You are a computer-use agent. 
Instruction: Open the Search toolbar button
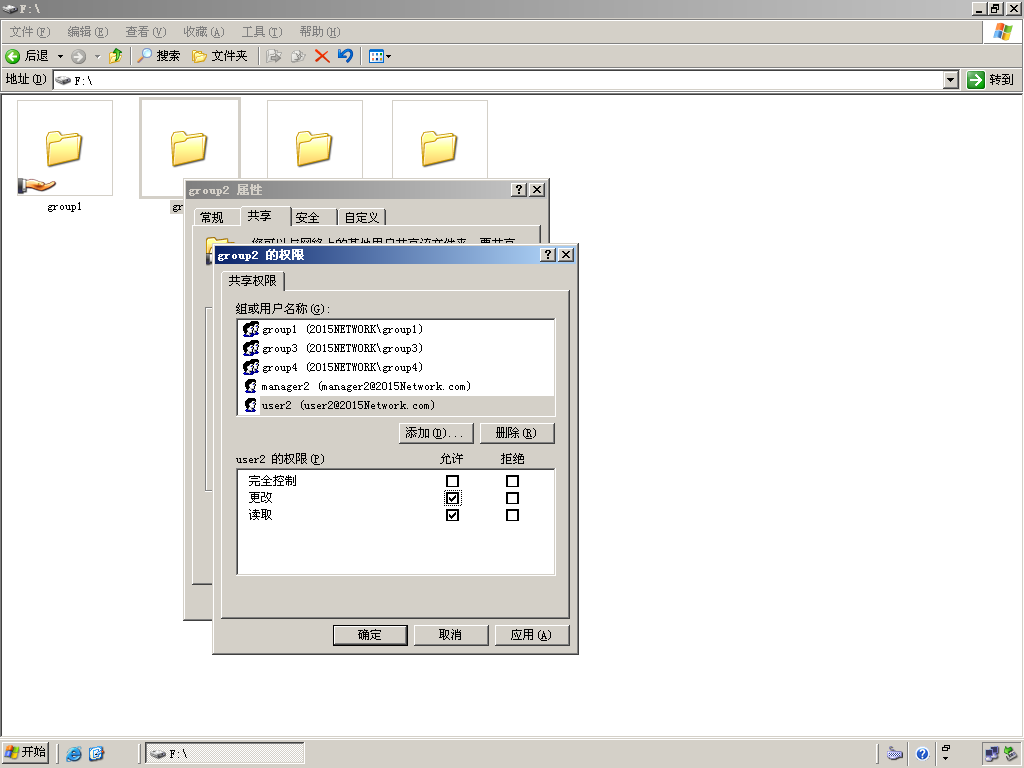pos(159,56)
